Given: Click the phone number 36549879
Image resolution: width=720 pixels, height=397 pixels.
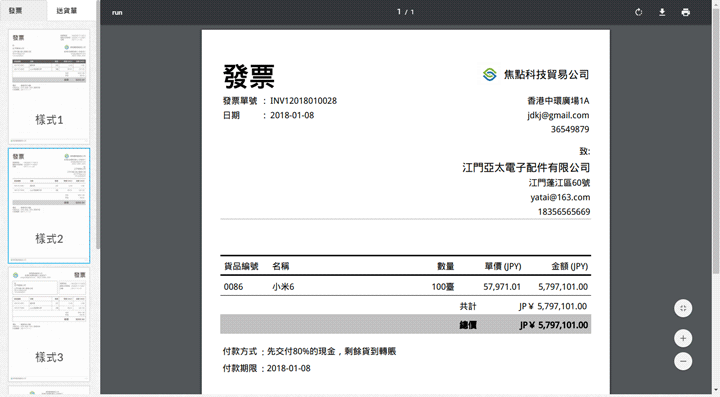Looking at the screenshot, I should pyautogui.click(x=570, y=129).
